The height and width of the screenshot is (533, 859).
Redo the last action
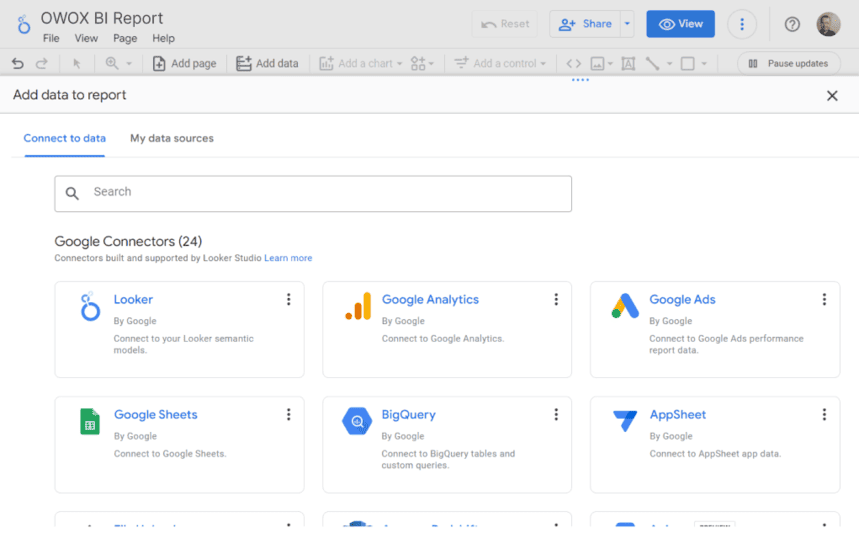click(41, 64)
